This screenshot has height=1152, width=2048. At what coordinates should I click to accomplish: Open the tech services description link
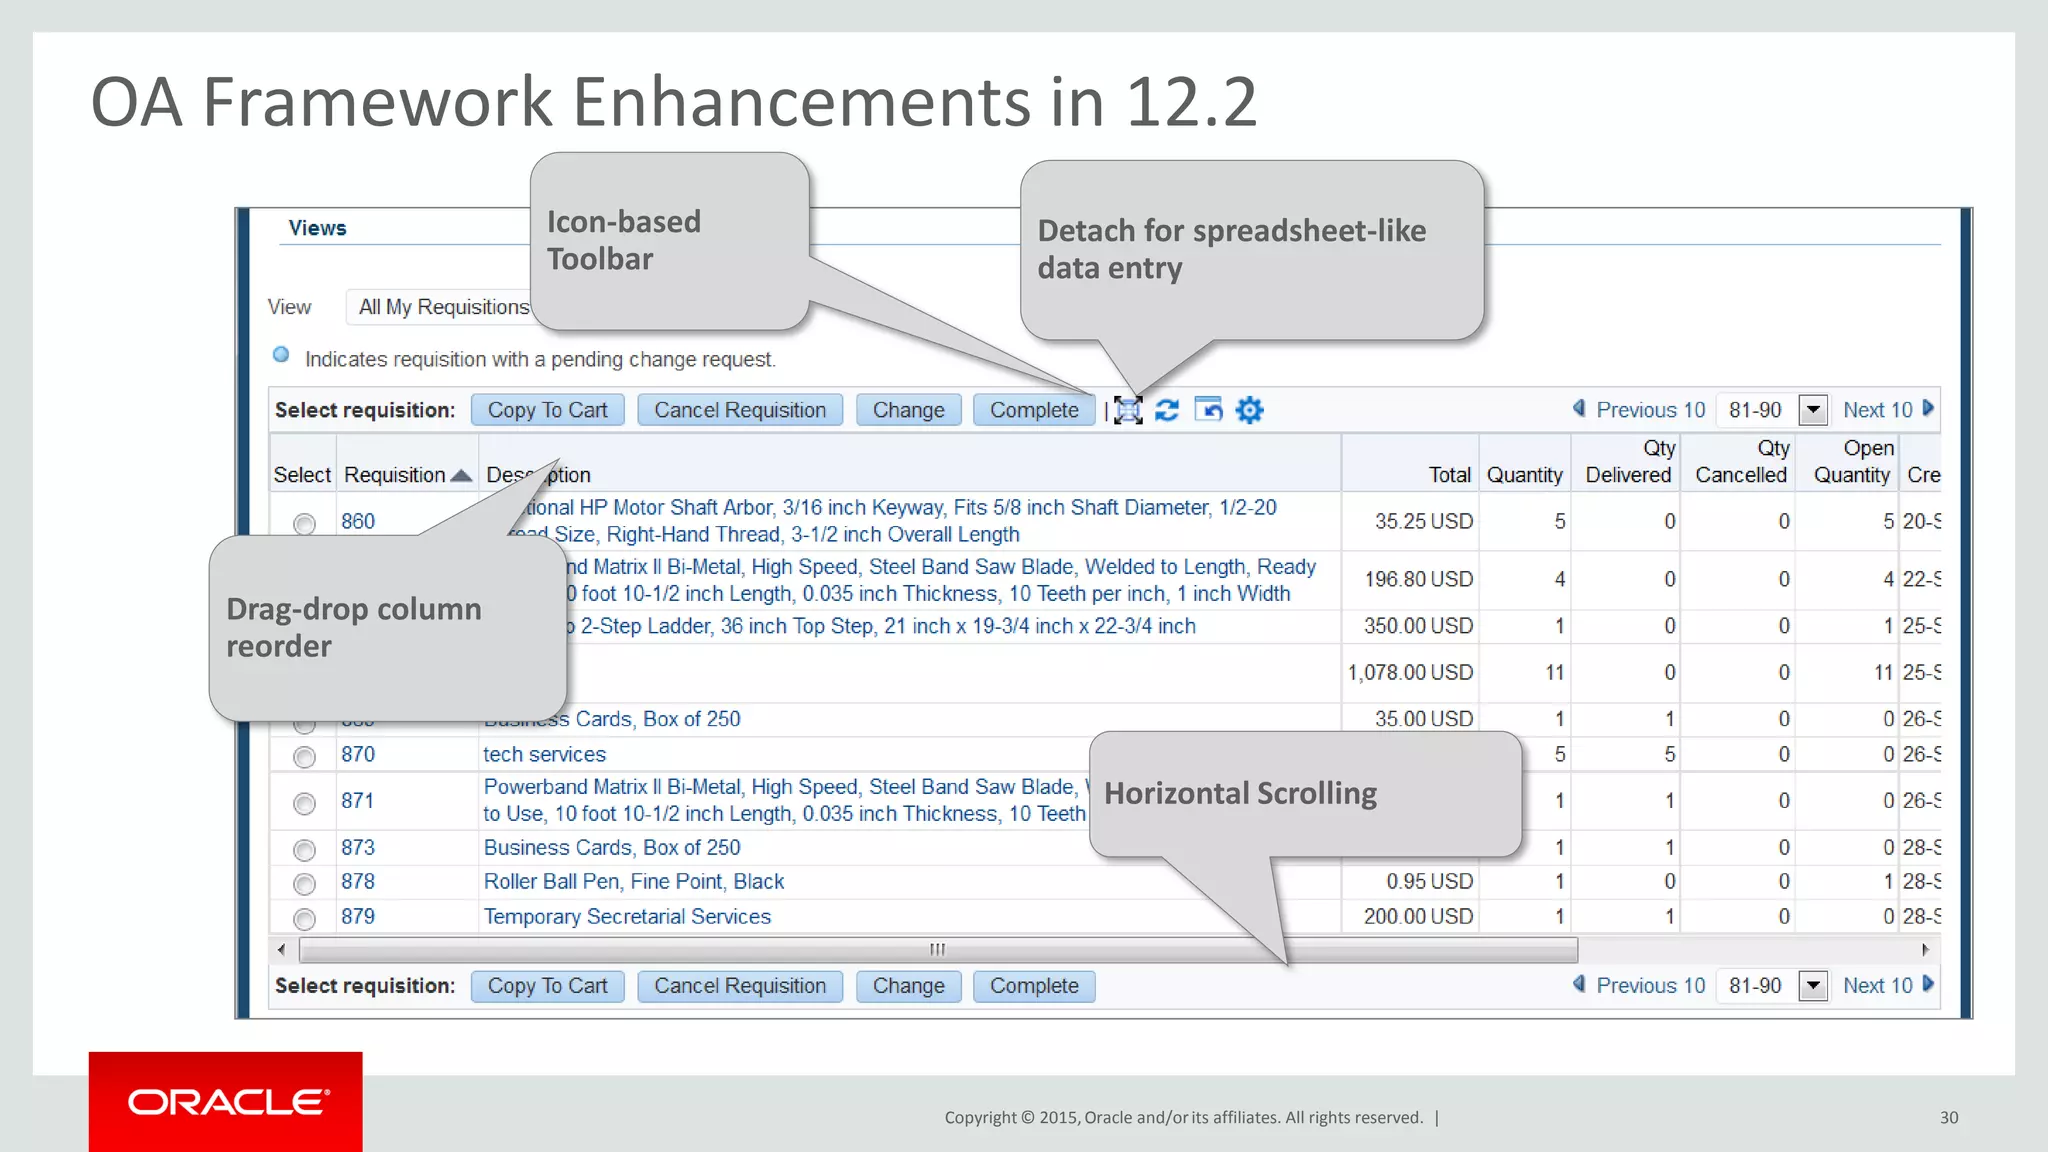point(544,754)
